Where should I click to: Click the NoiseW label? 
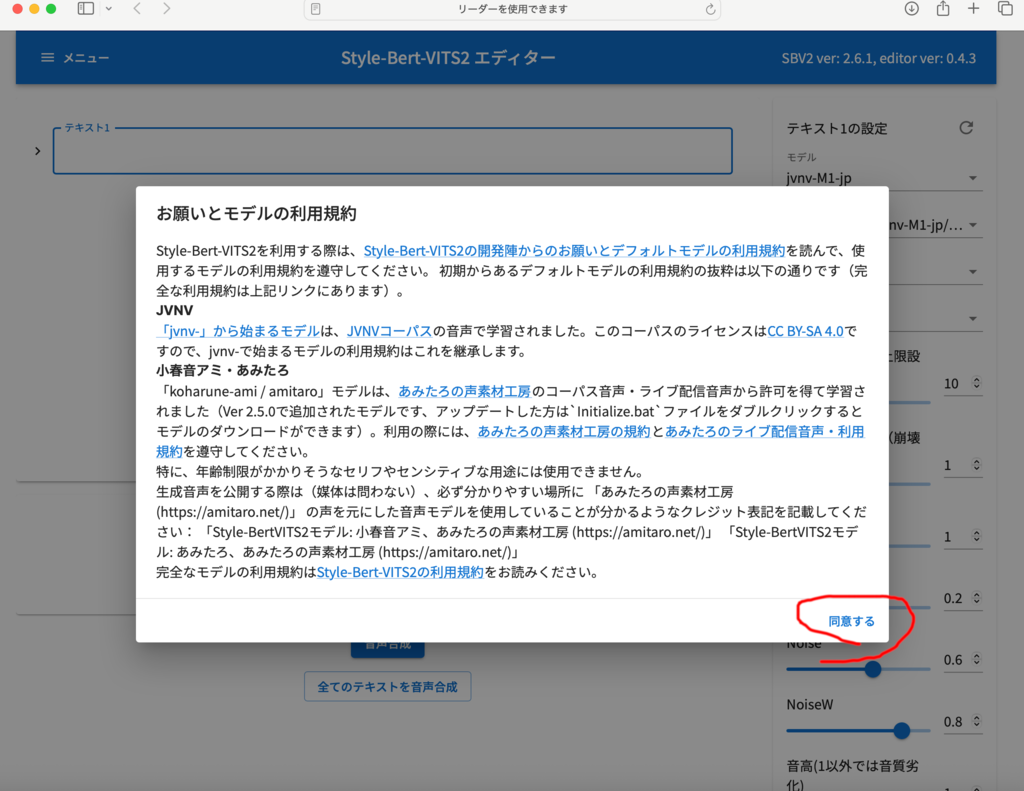(810, 705)
